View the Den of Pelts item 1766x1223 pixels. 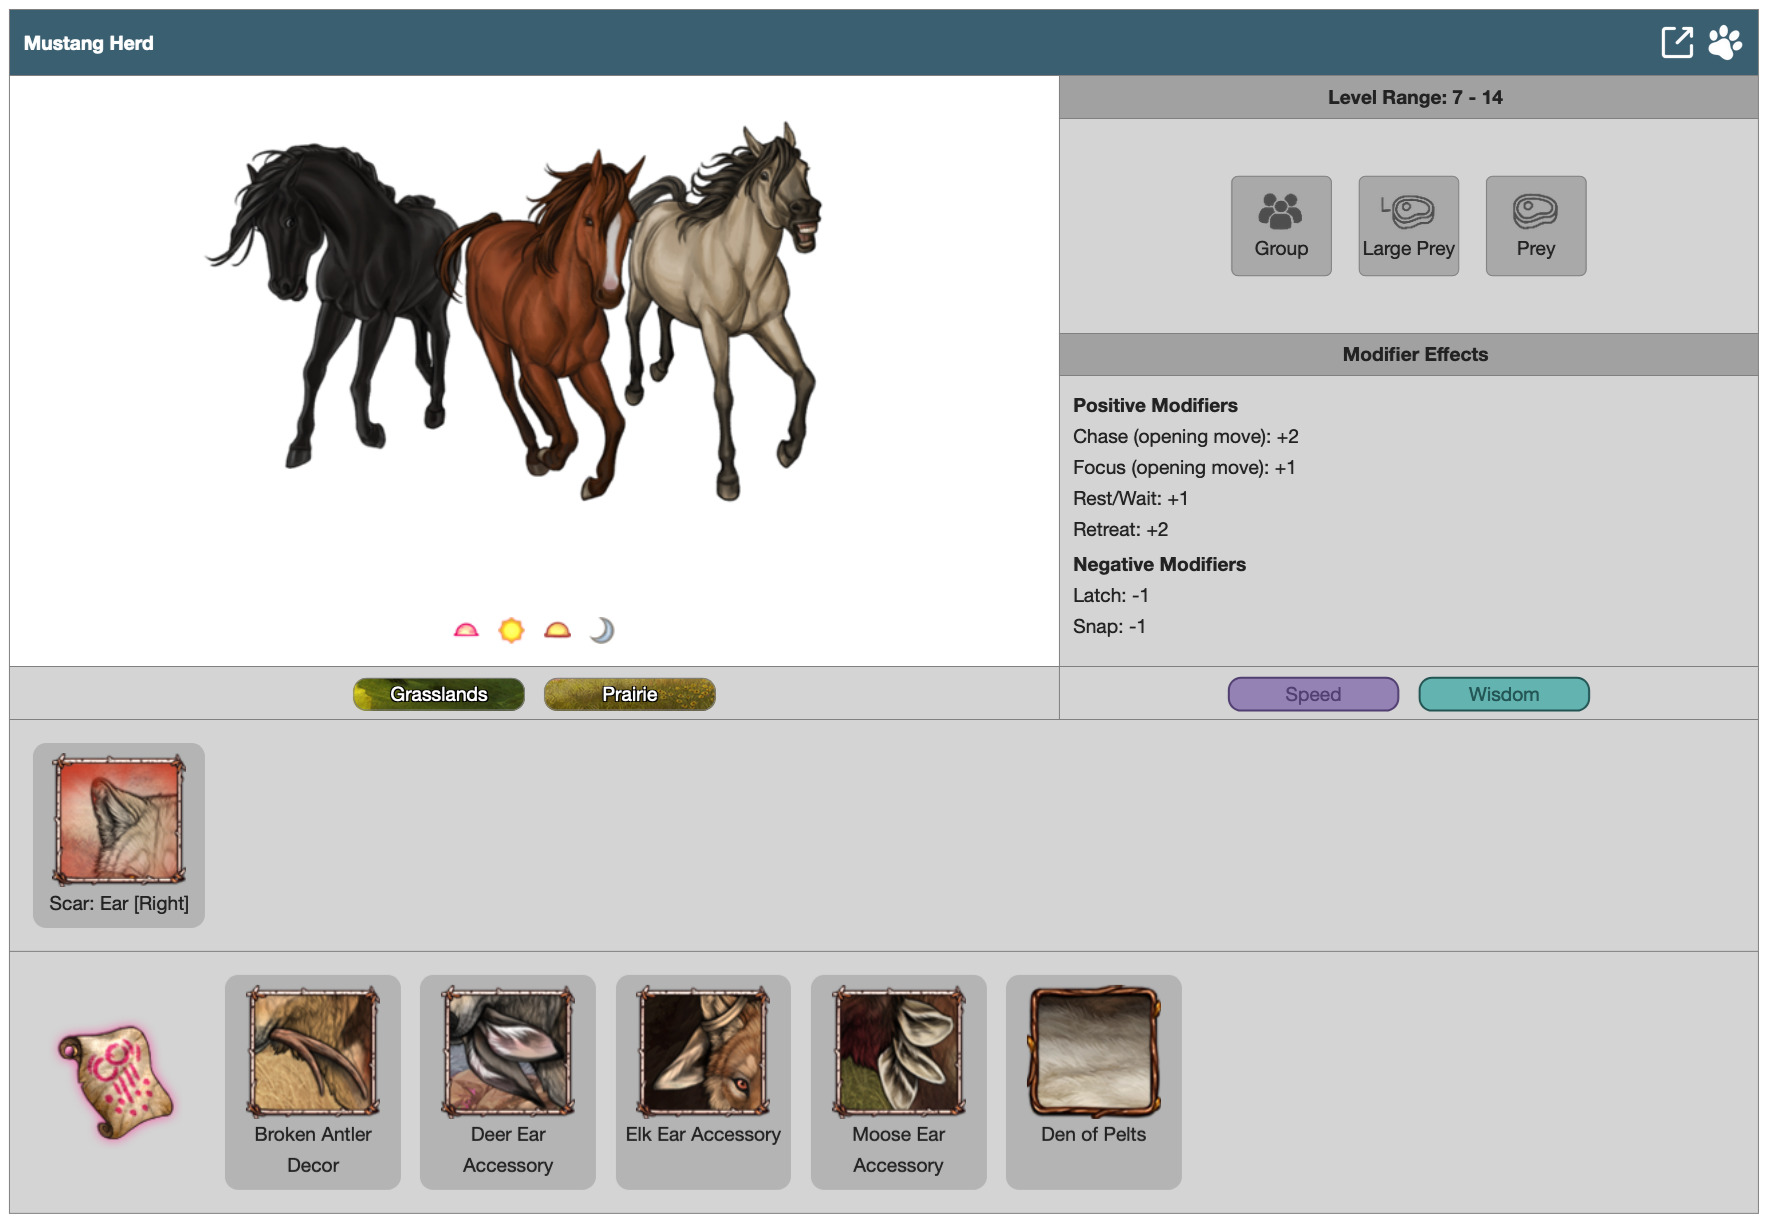1093,1081
